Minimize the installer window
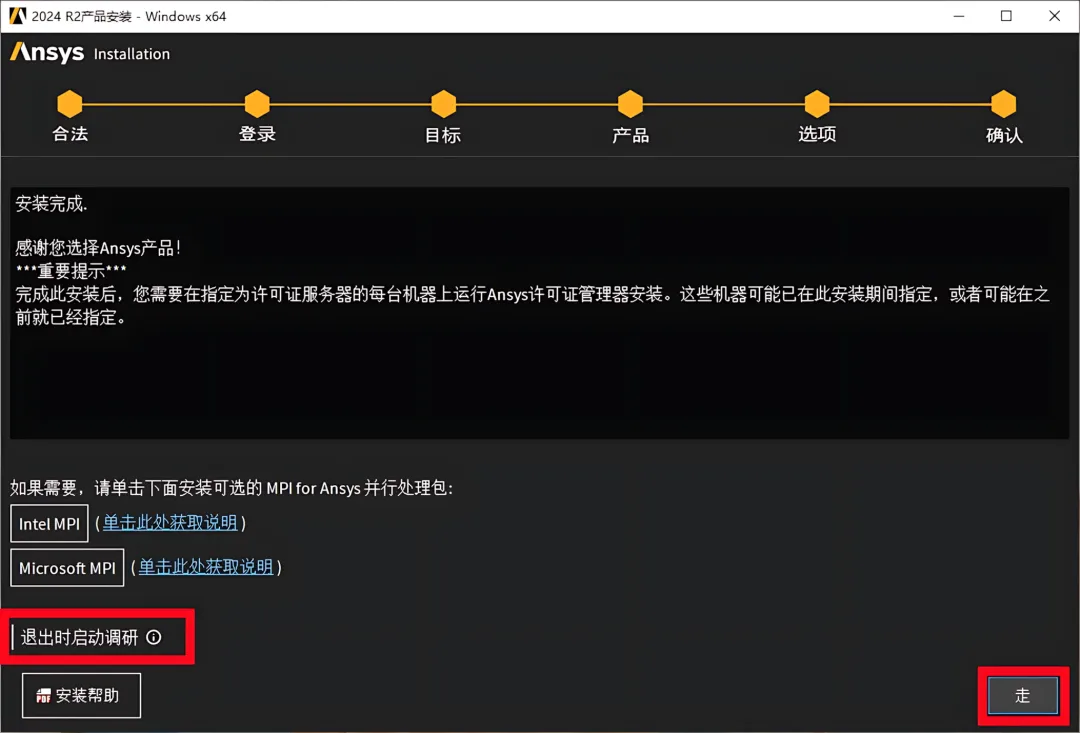The image size is (1080, 733). coord(959,16)
